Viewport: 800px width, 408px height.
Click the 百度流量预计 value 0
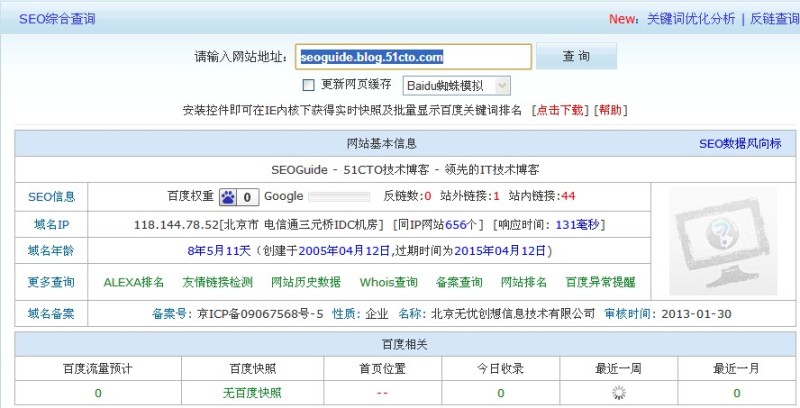pyautogui.click(x=98, y=393)
